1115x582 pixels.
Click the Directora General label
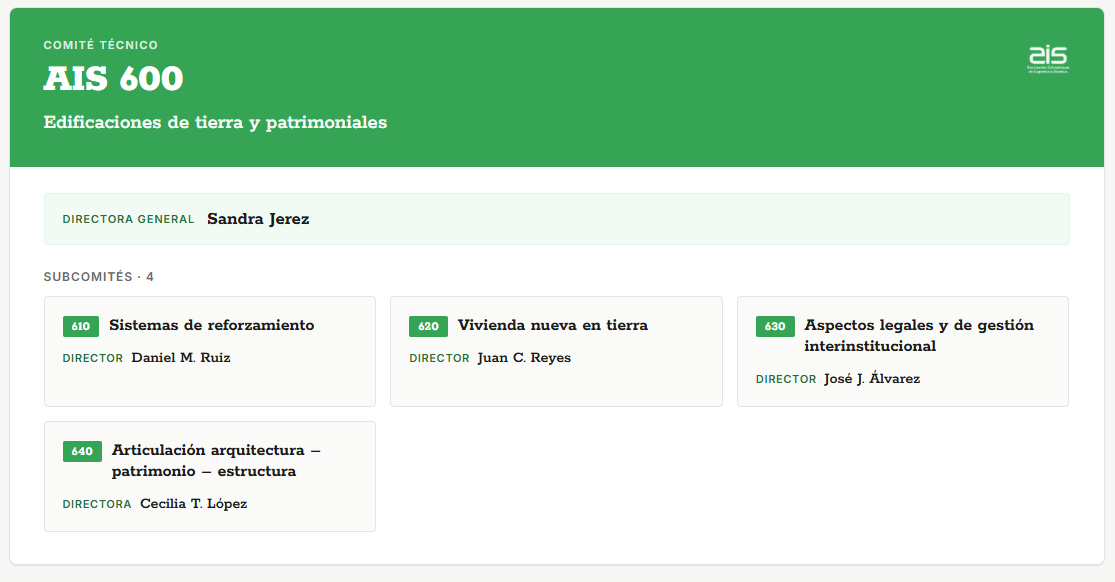tap(128, 219)
